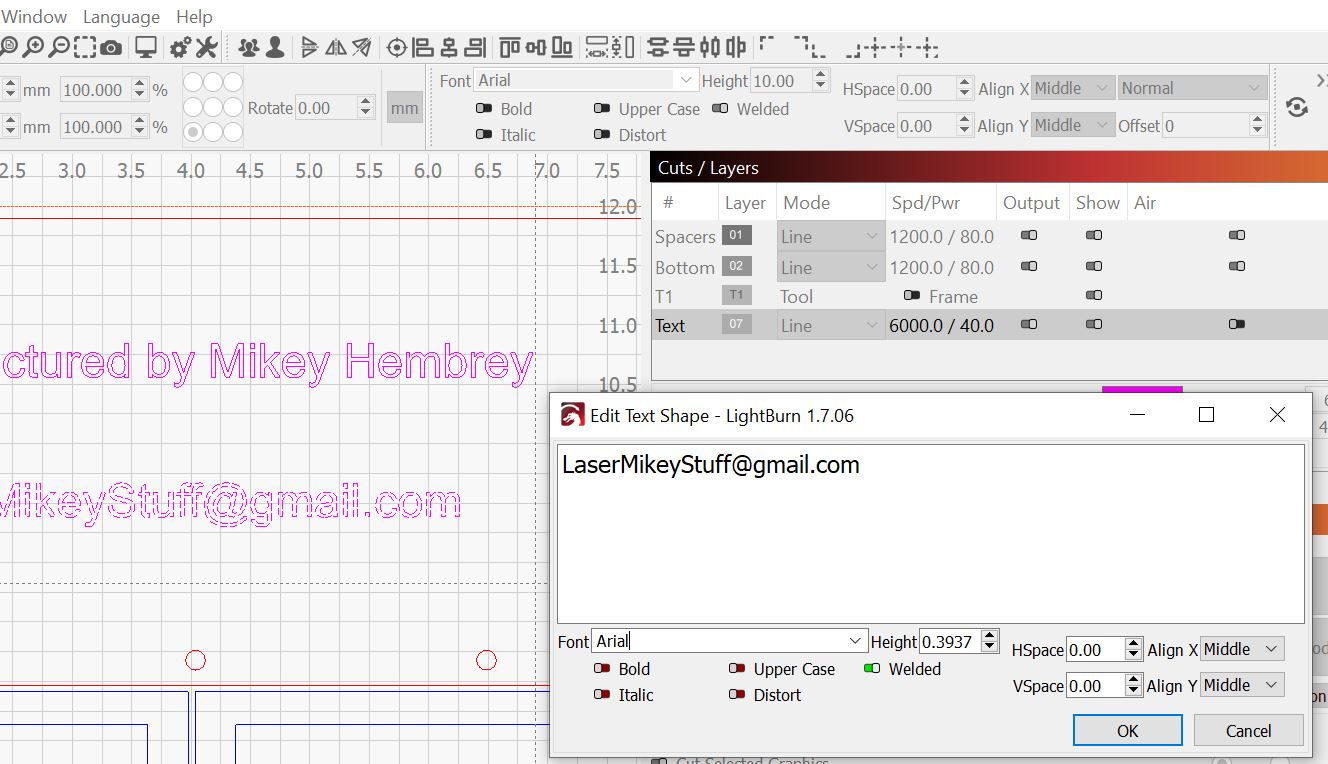Toggle Show for the Bottom layer
The image size is (1328, 764).
tap(1094, 267)
